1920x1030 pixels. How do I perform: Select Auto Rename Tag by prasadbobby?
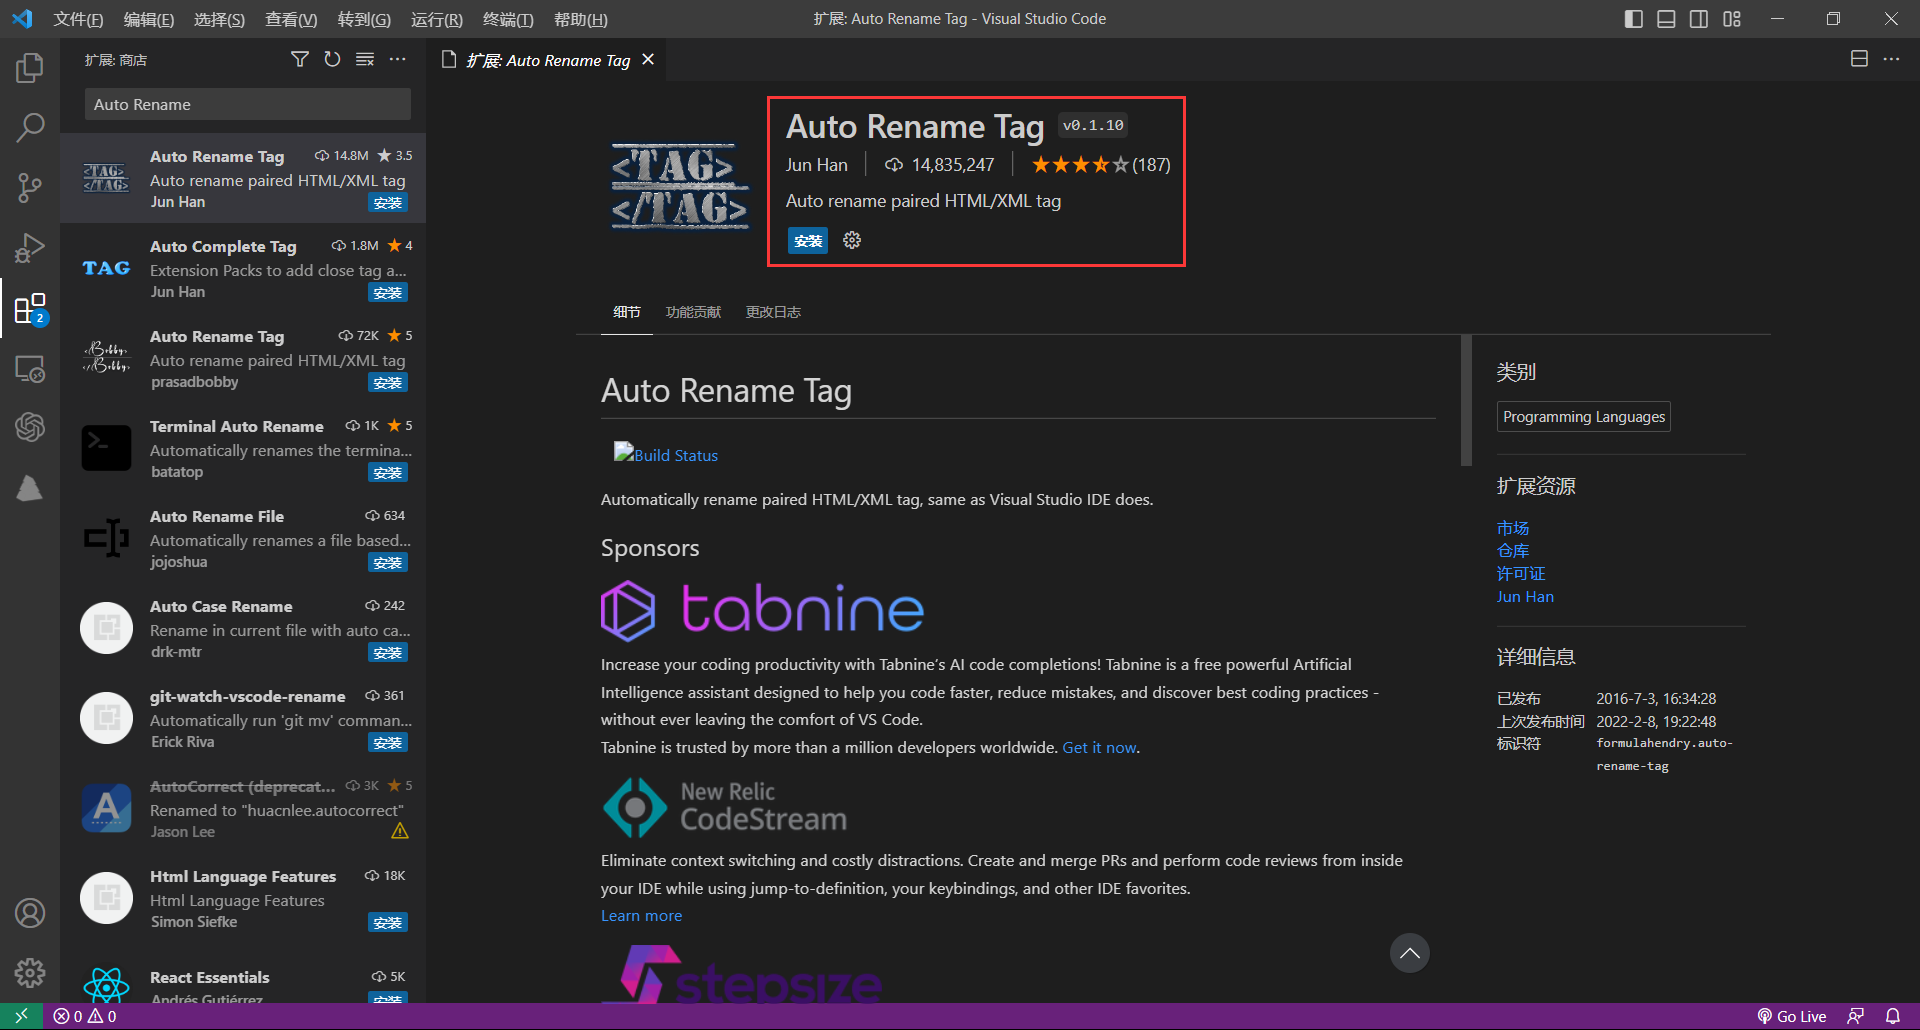pyautogui.click(x=243, y=358)
